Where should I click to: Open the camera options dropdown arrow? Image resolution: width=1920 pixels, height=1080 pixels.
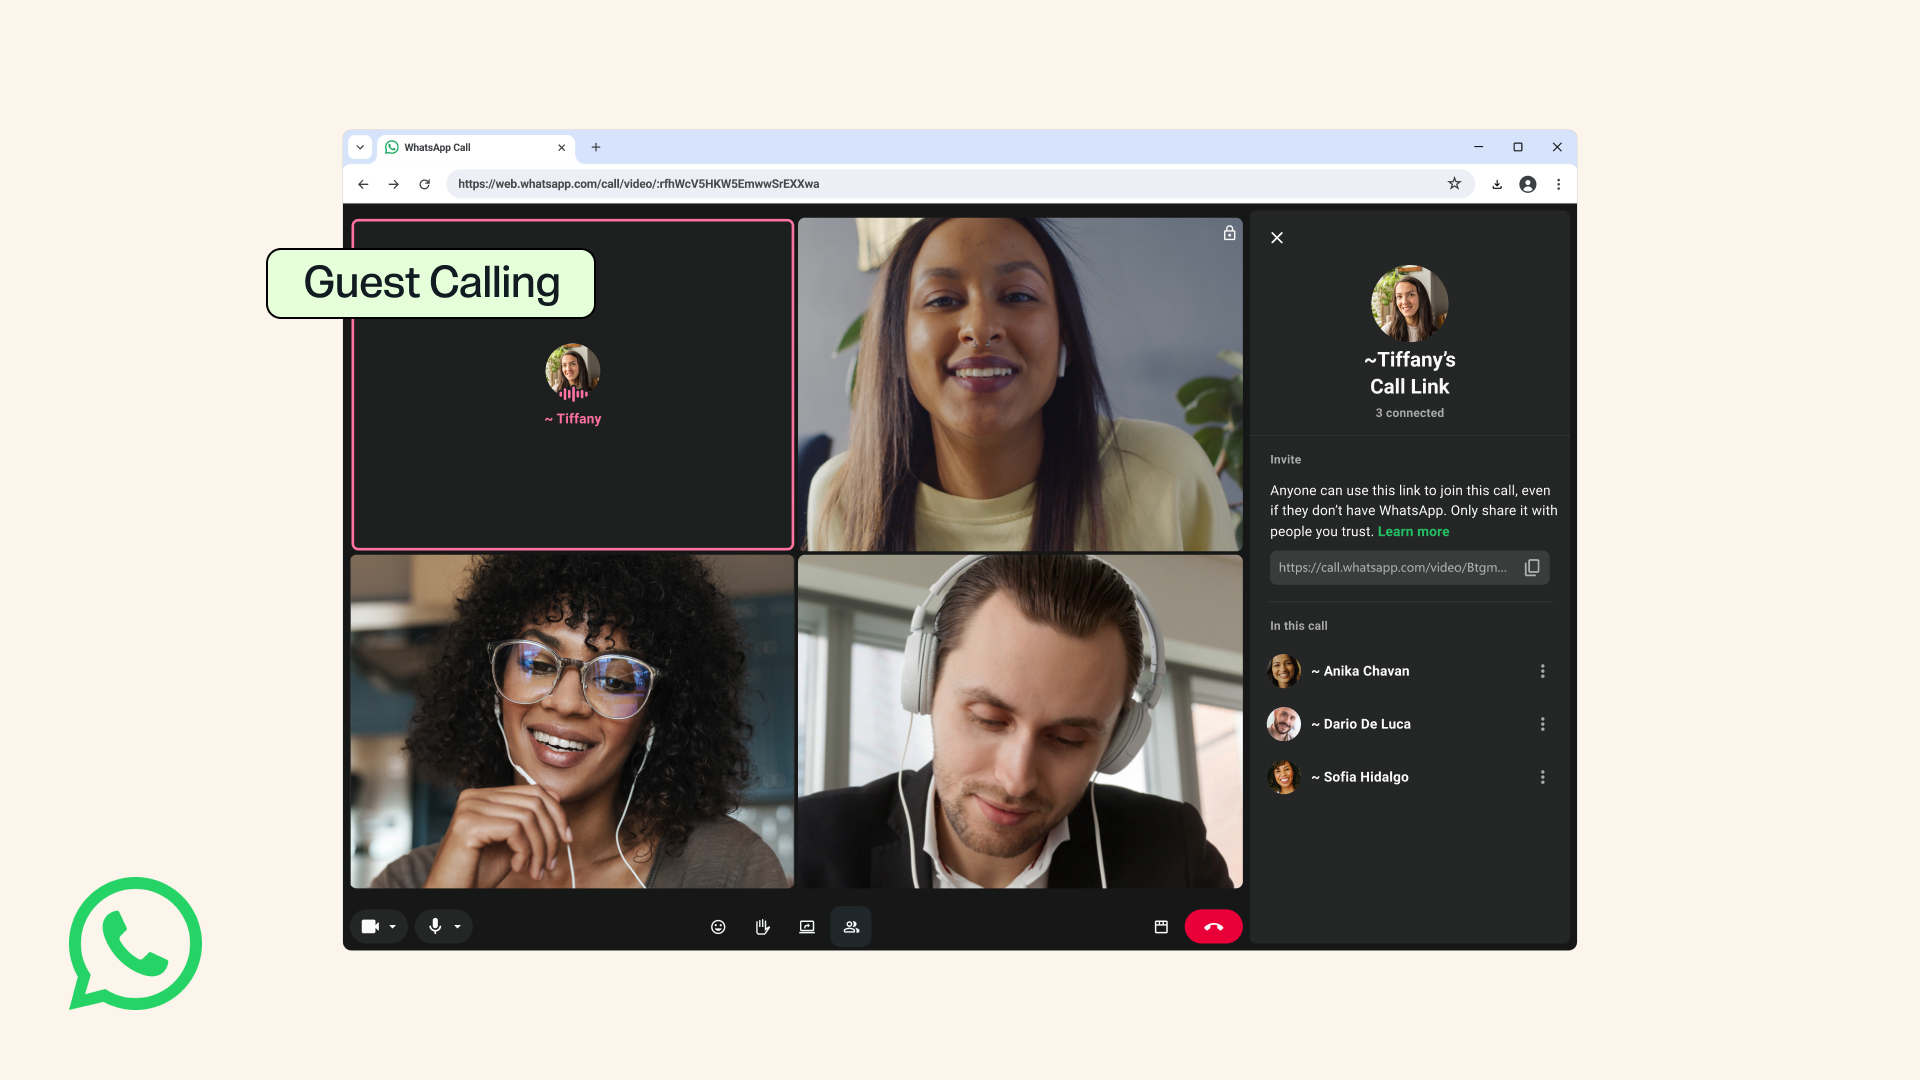tap(393, 927)
